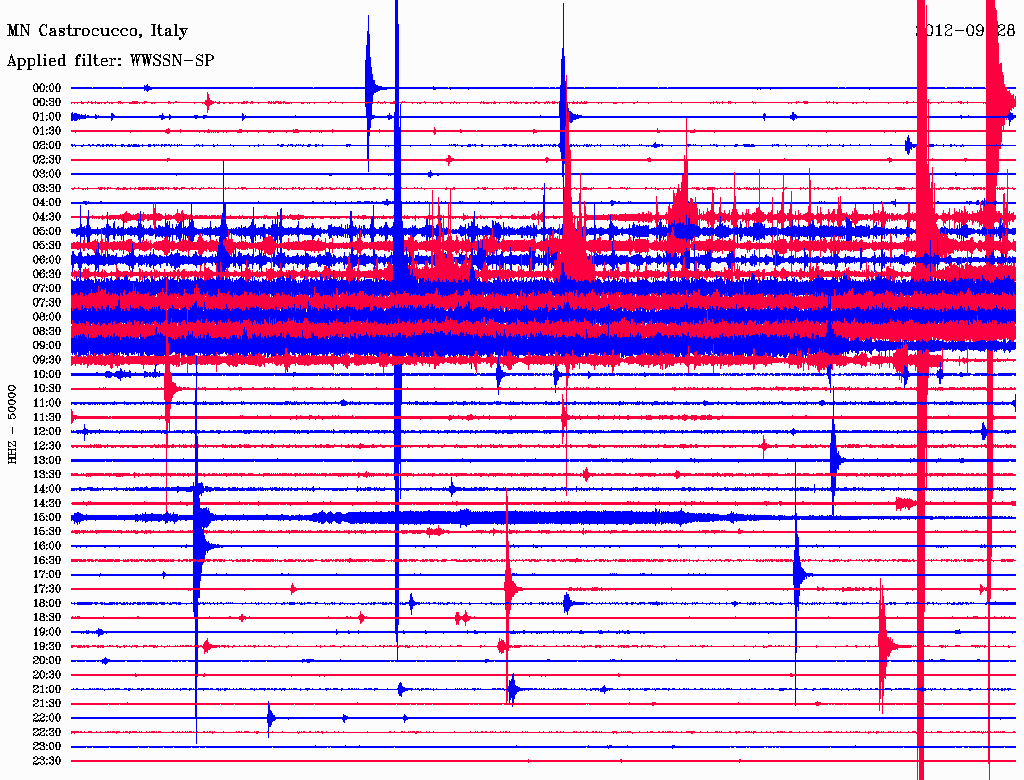Select the 23:30 time label
Image resolution: width=1024 pixels, height=780 pixels.
47,761
